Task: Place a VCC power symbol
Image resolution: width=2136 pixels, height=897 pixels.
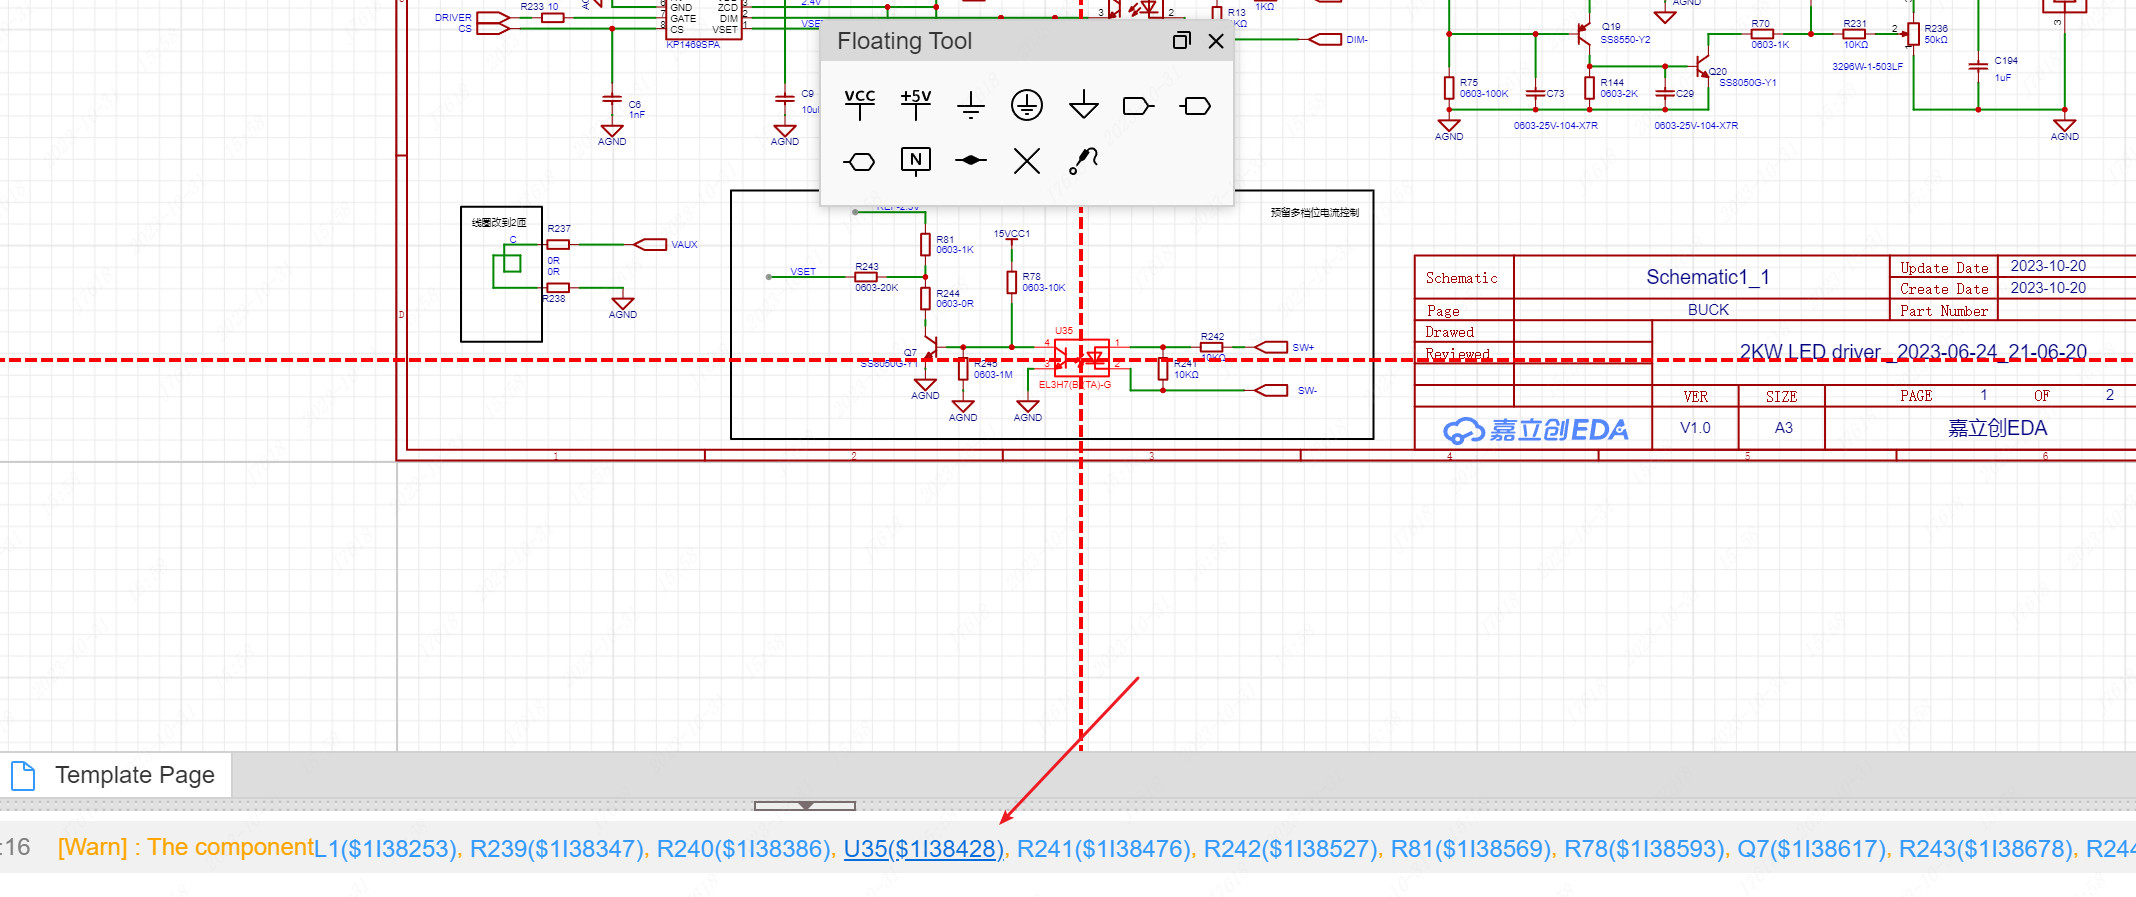Action: 859,105
